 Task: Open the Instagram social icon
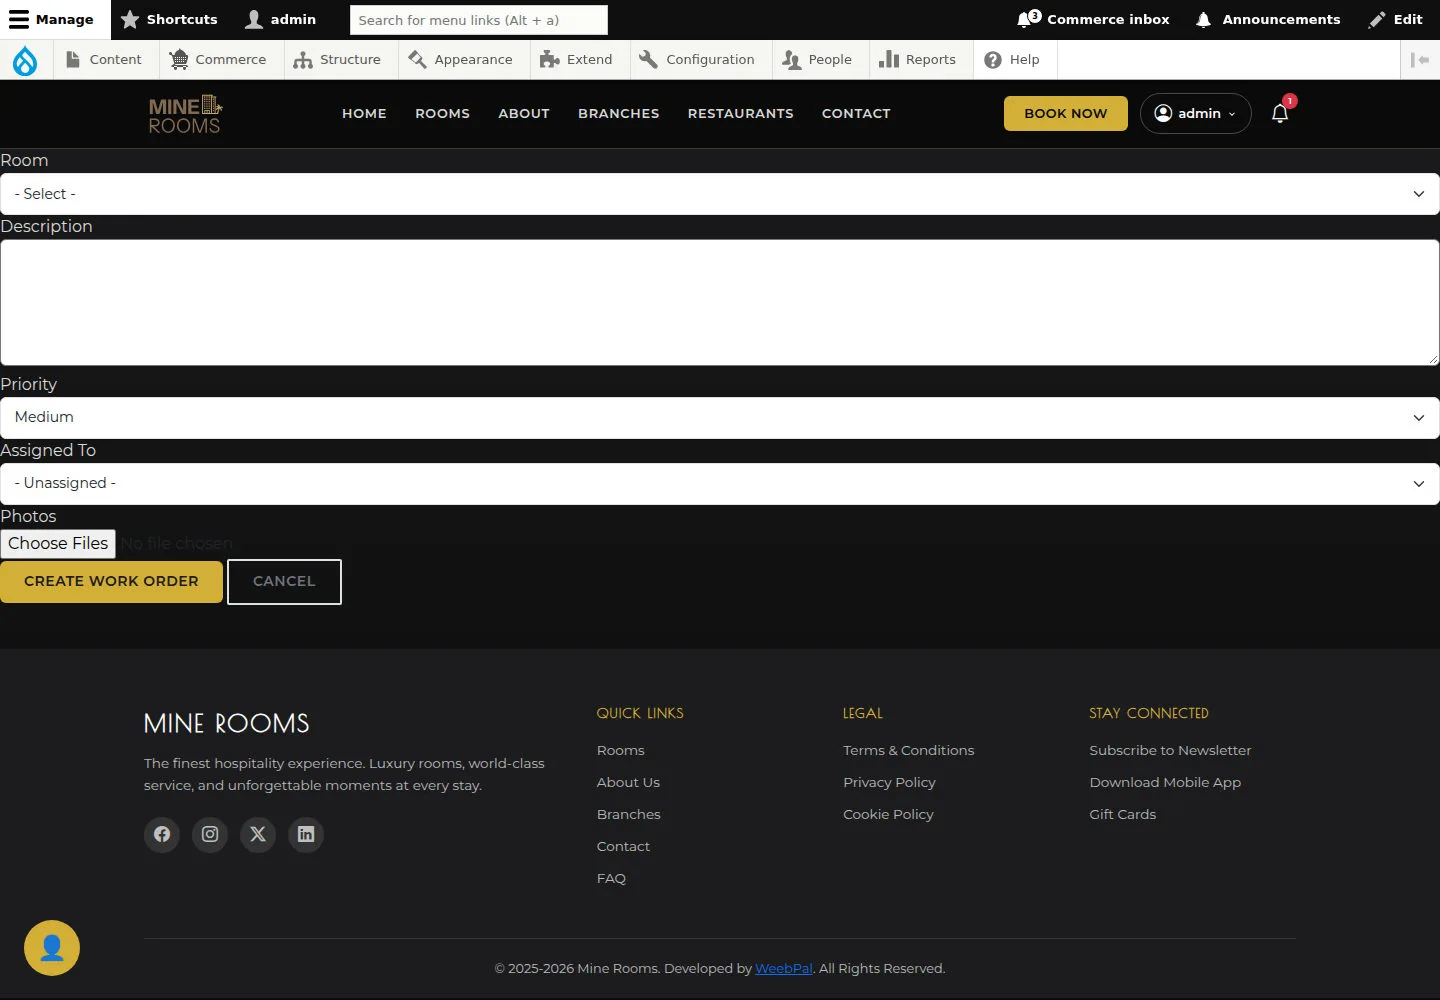[x=210, y=834]
